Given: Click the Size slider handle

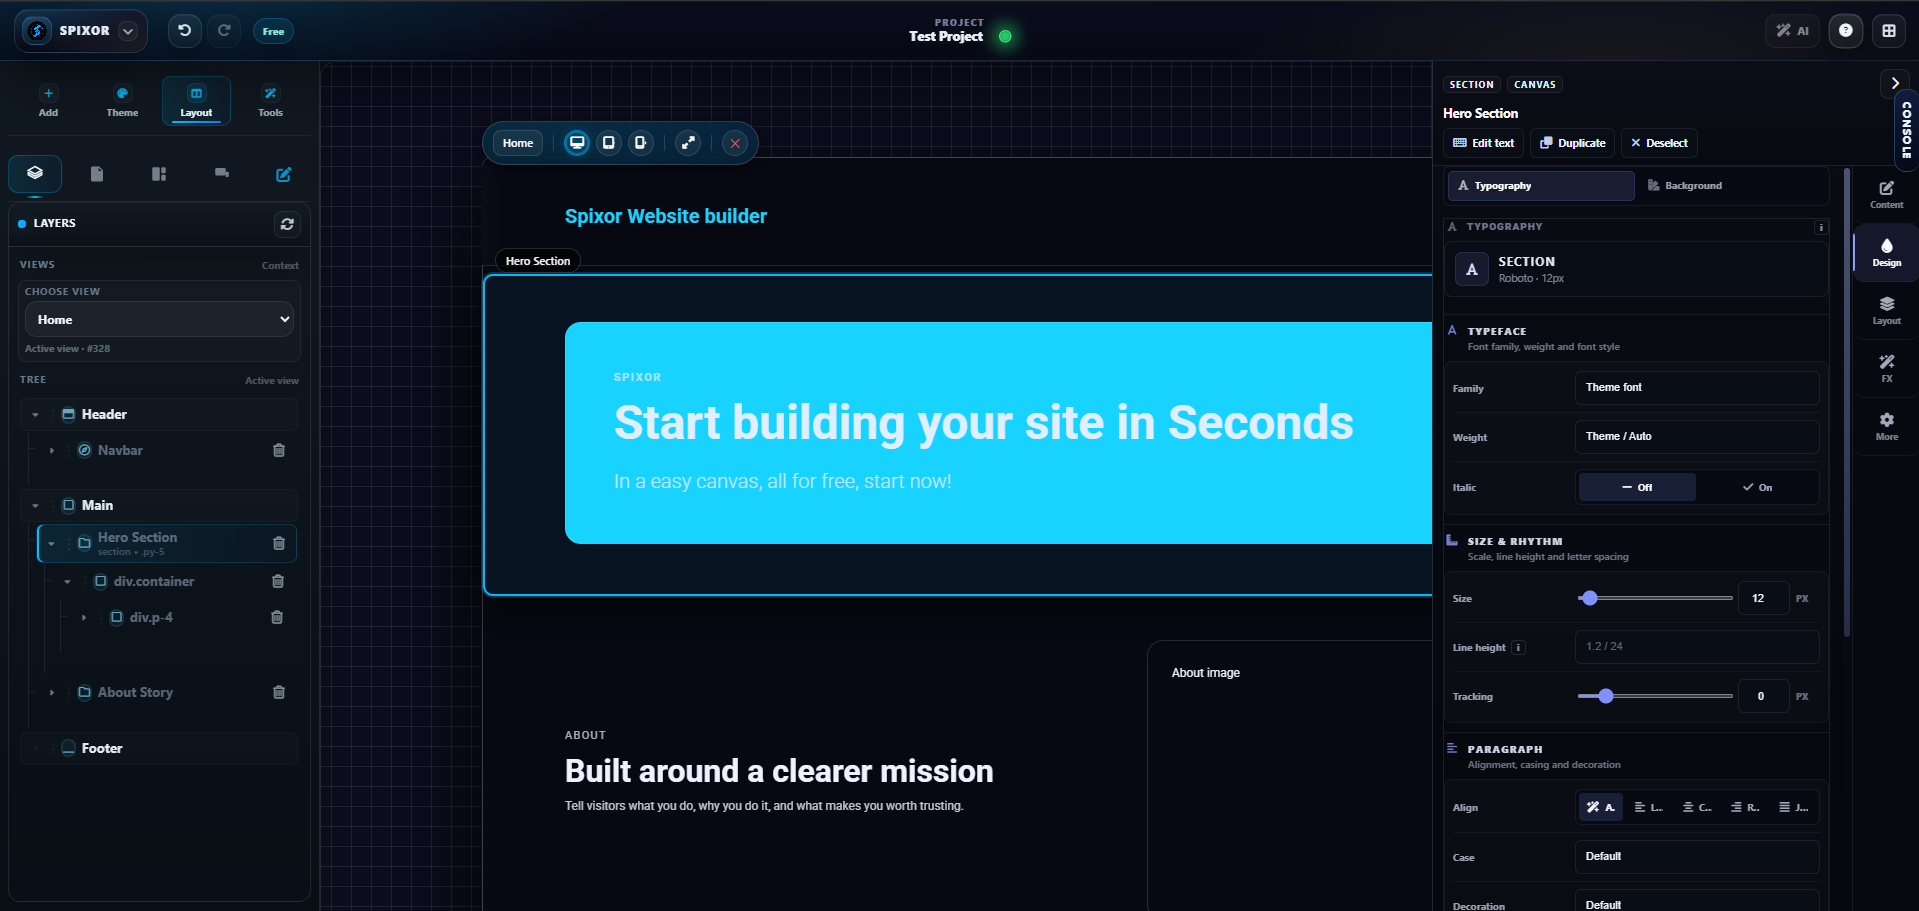Looking at the screenshot, I should pyautogui.click(x=1589, y=598).
